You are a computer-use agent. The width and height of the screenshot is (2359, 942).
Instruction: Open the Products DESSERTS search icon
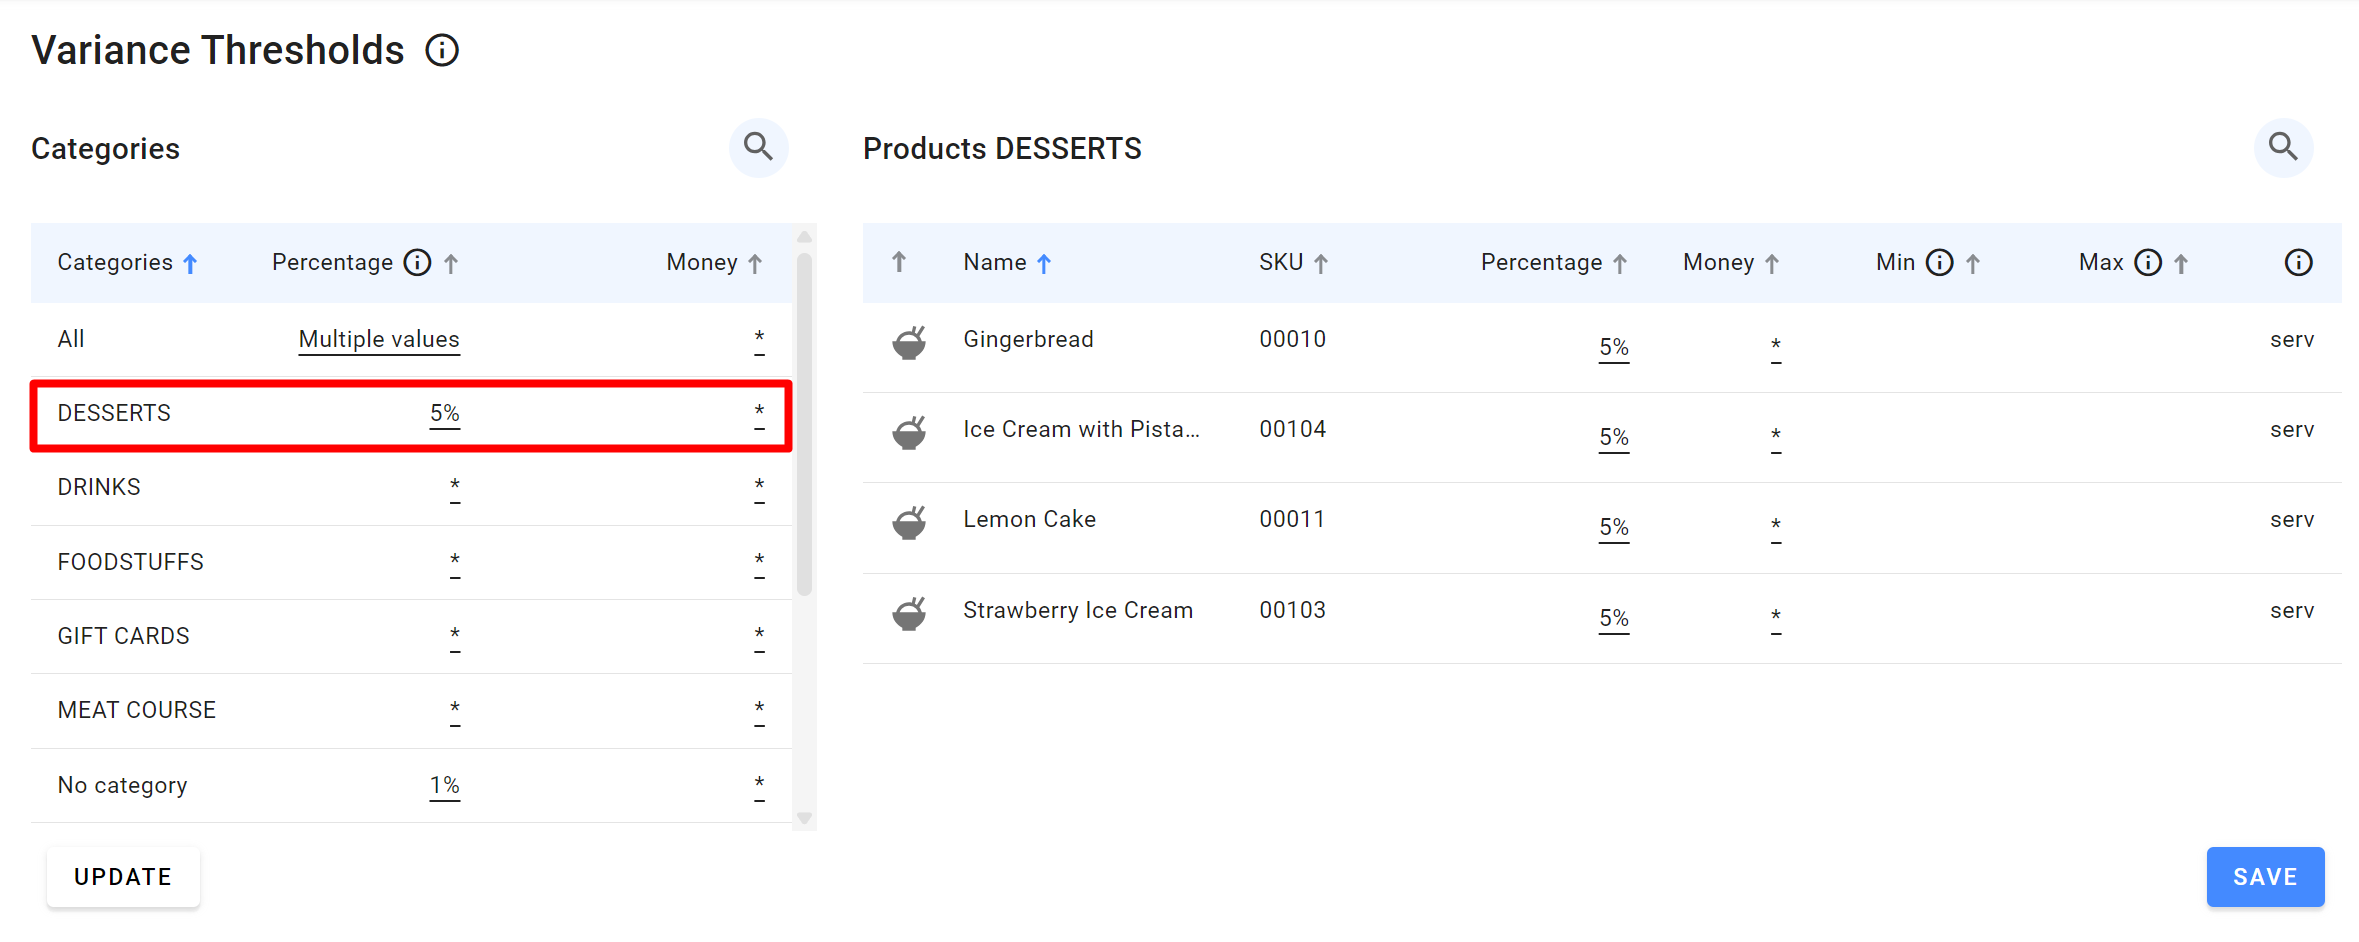tap(2282, 148)
